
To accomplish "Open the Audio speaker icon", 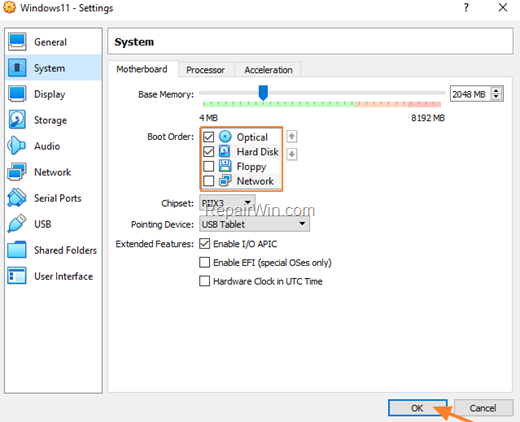I will [x=16, y=146].
